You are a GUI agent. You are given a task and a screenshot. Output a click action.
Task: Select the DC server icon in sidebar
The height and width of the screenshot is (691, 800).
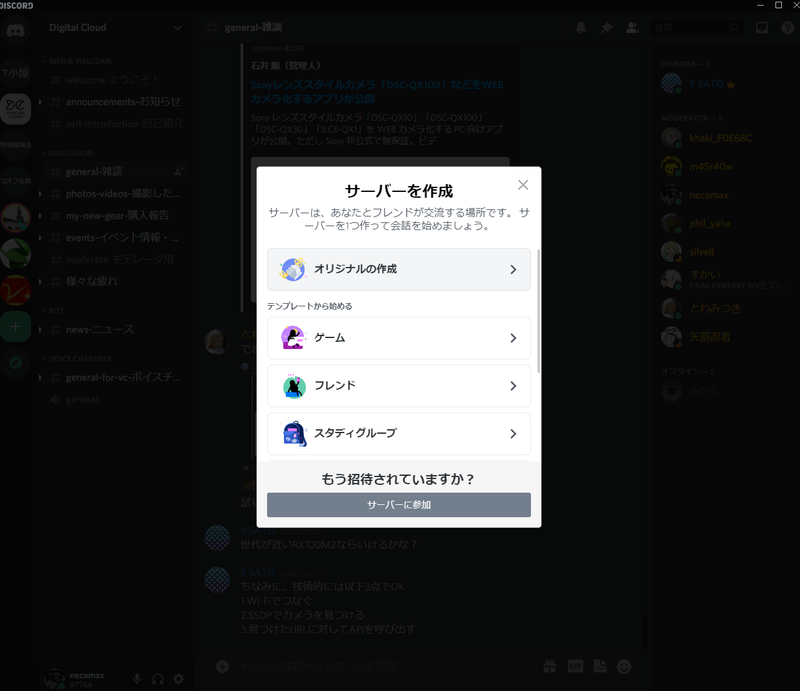15,109
